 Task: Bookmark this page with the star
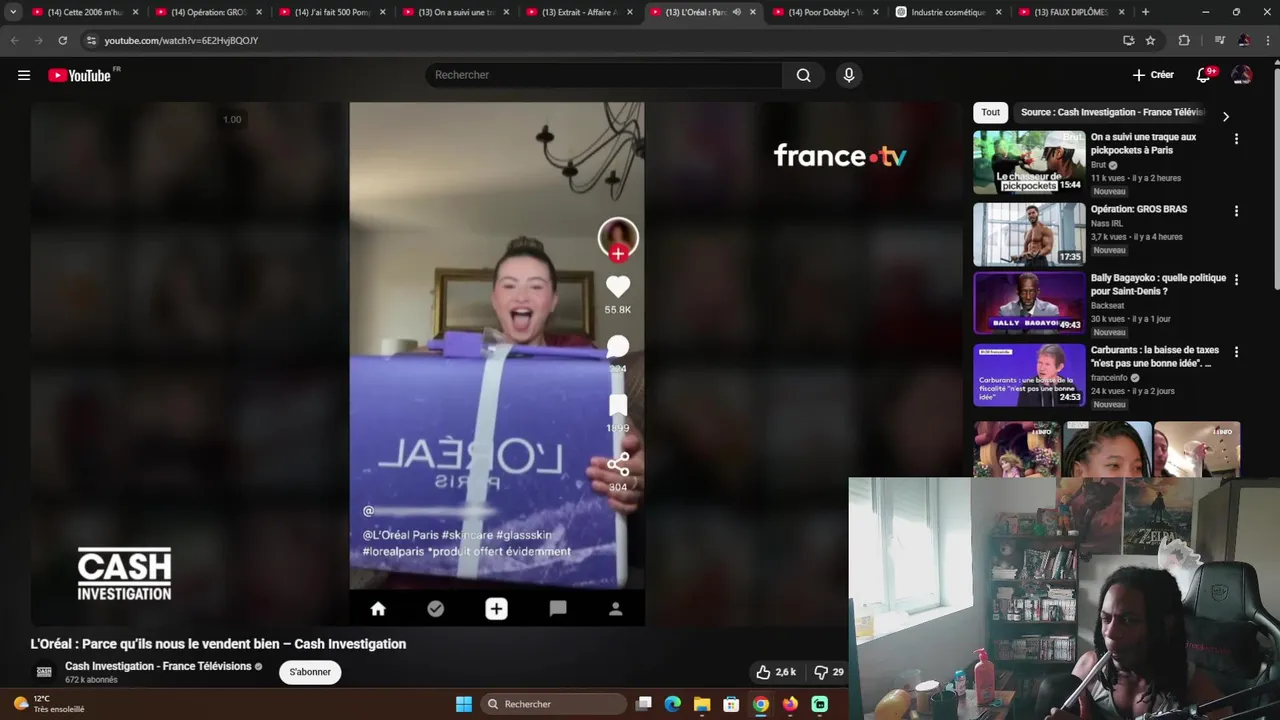pos(1151,40)
